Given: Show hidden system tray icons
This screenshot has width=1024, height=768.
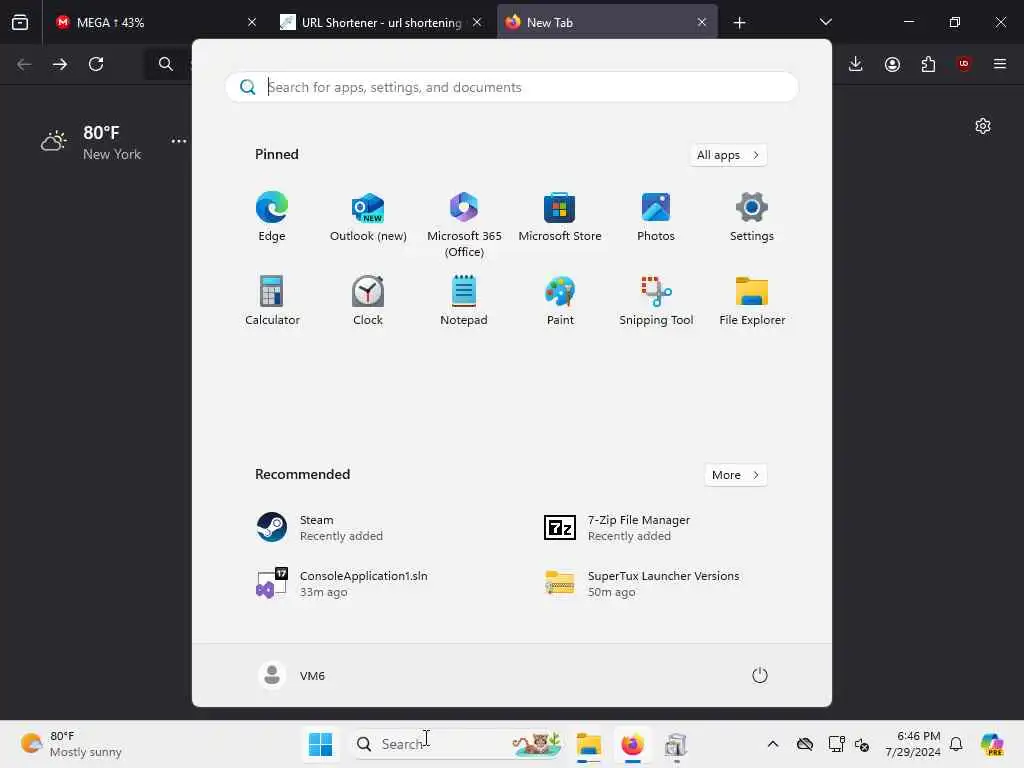Looking at the screenshot, I should click(773, 744).
